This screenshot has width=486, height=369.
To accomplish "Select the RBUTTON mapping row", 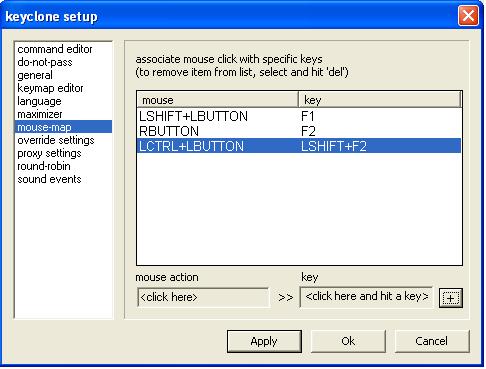I will 299,131.
